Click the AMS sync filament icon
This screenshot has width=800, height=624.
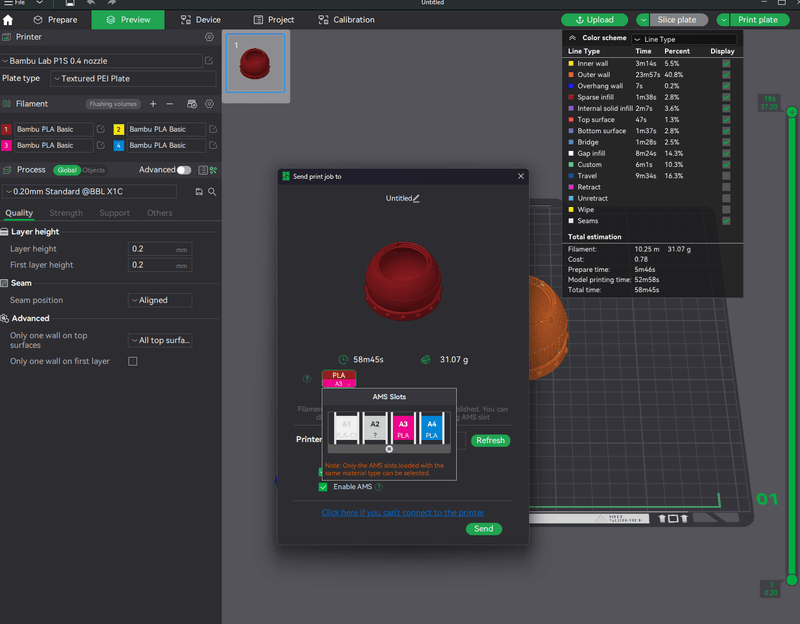(192, 104)
